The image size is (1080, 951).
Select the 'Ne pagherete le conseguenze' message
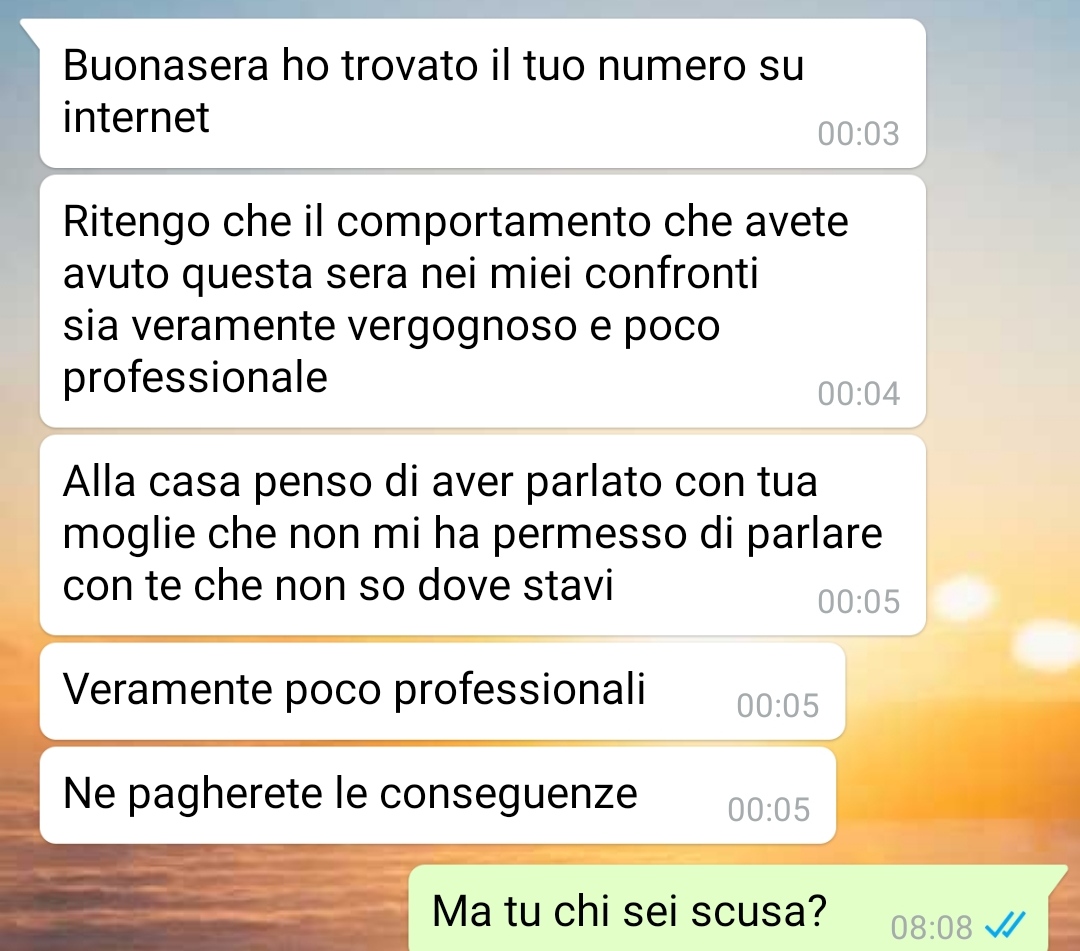[x=437, y=795]
